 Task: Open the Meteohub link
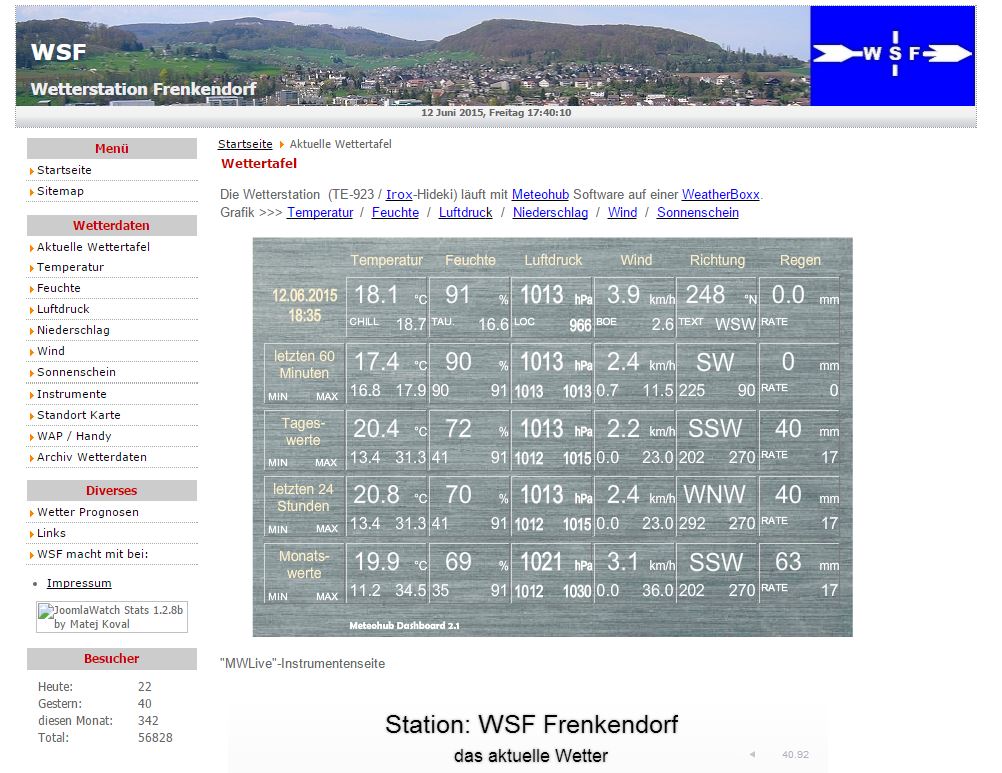540,195
